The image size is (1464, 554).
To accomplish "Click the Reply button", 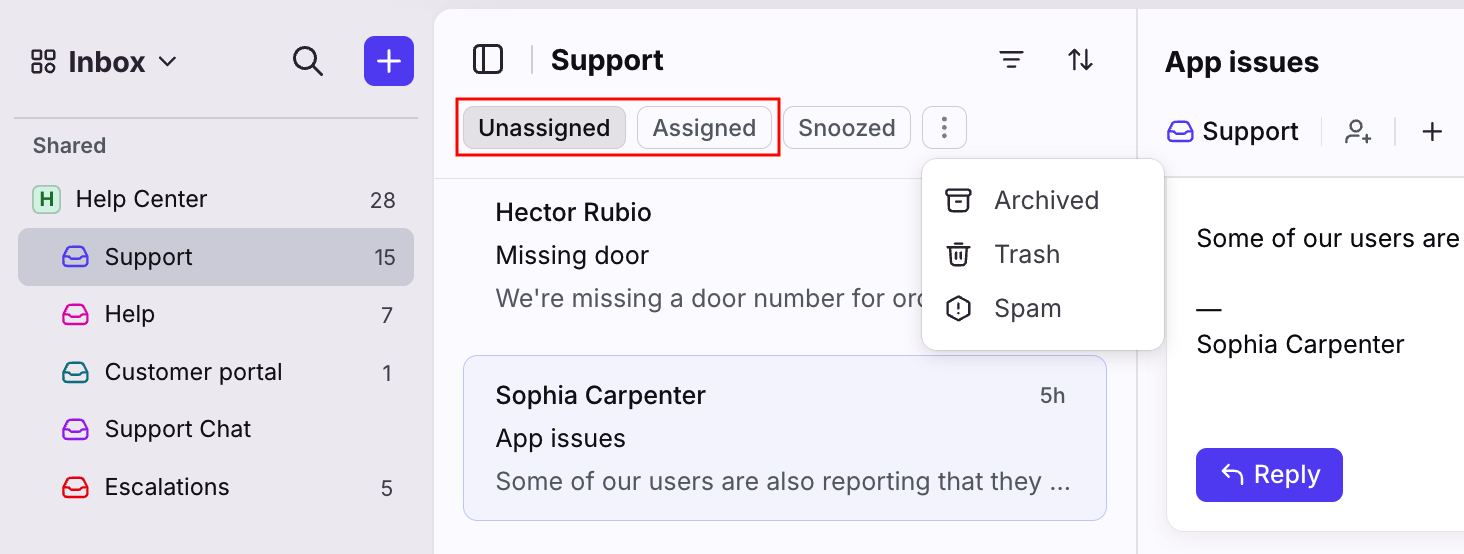I will click(x=1269, y=475).
